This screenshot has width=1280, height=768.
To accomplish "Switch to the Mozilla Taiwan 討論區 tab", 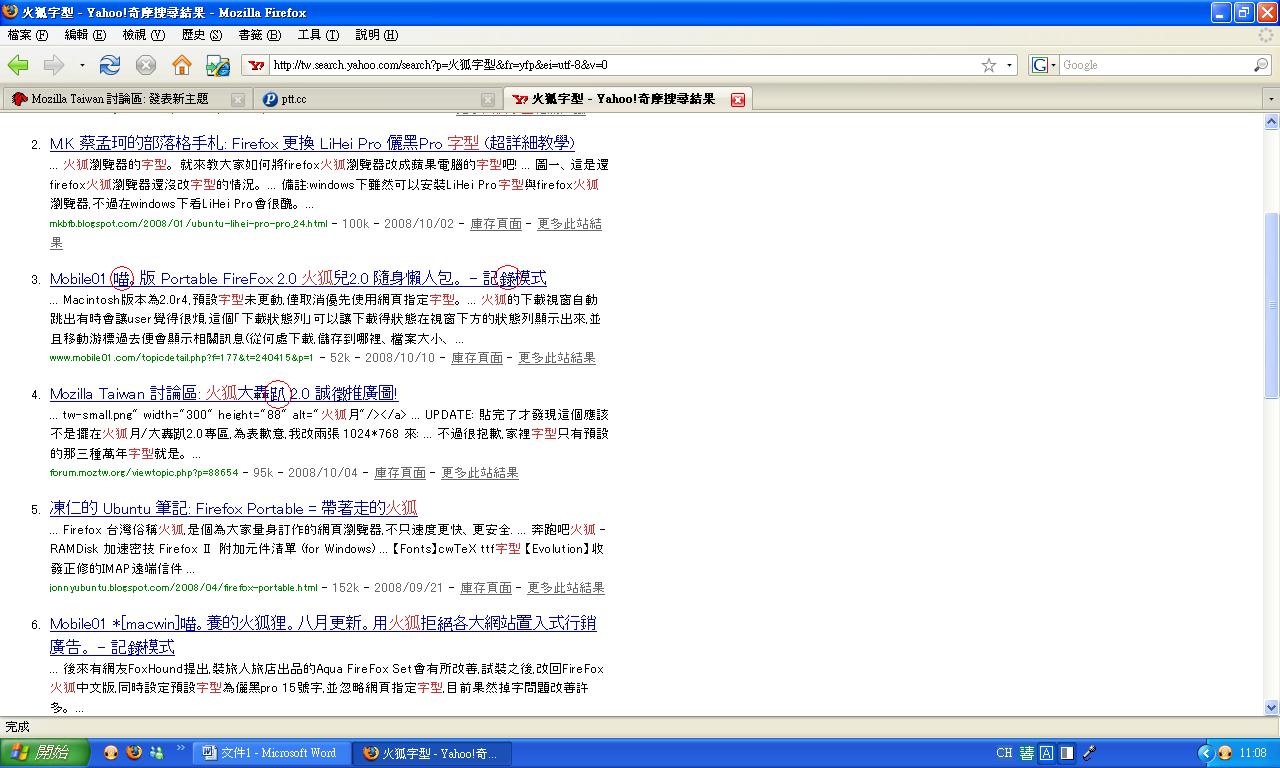I will point(120,99).
